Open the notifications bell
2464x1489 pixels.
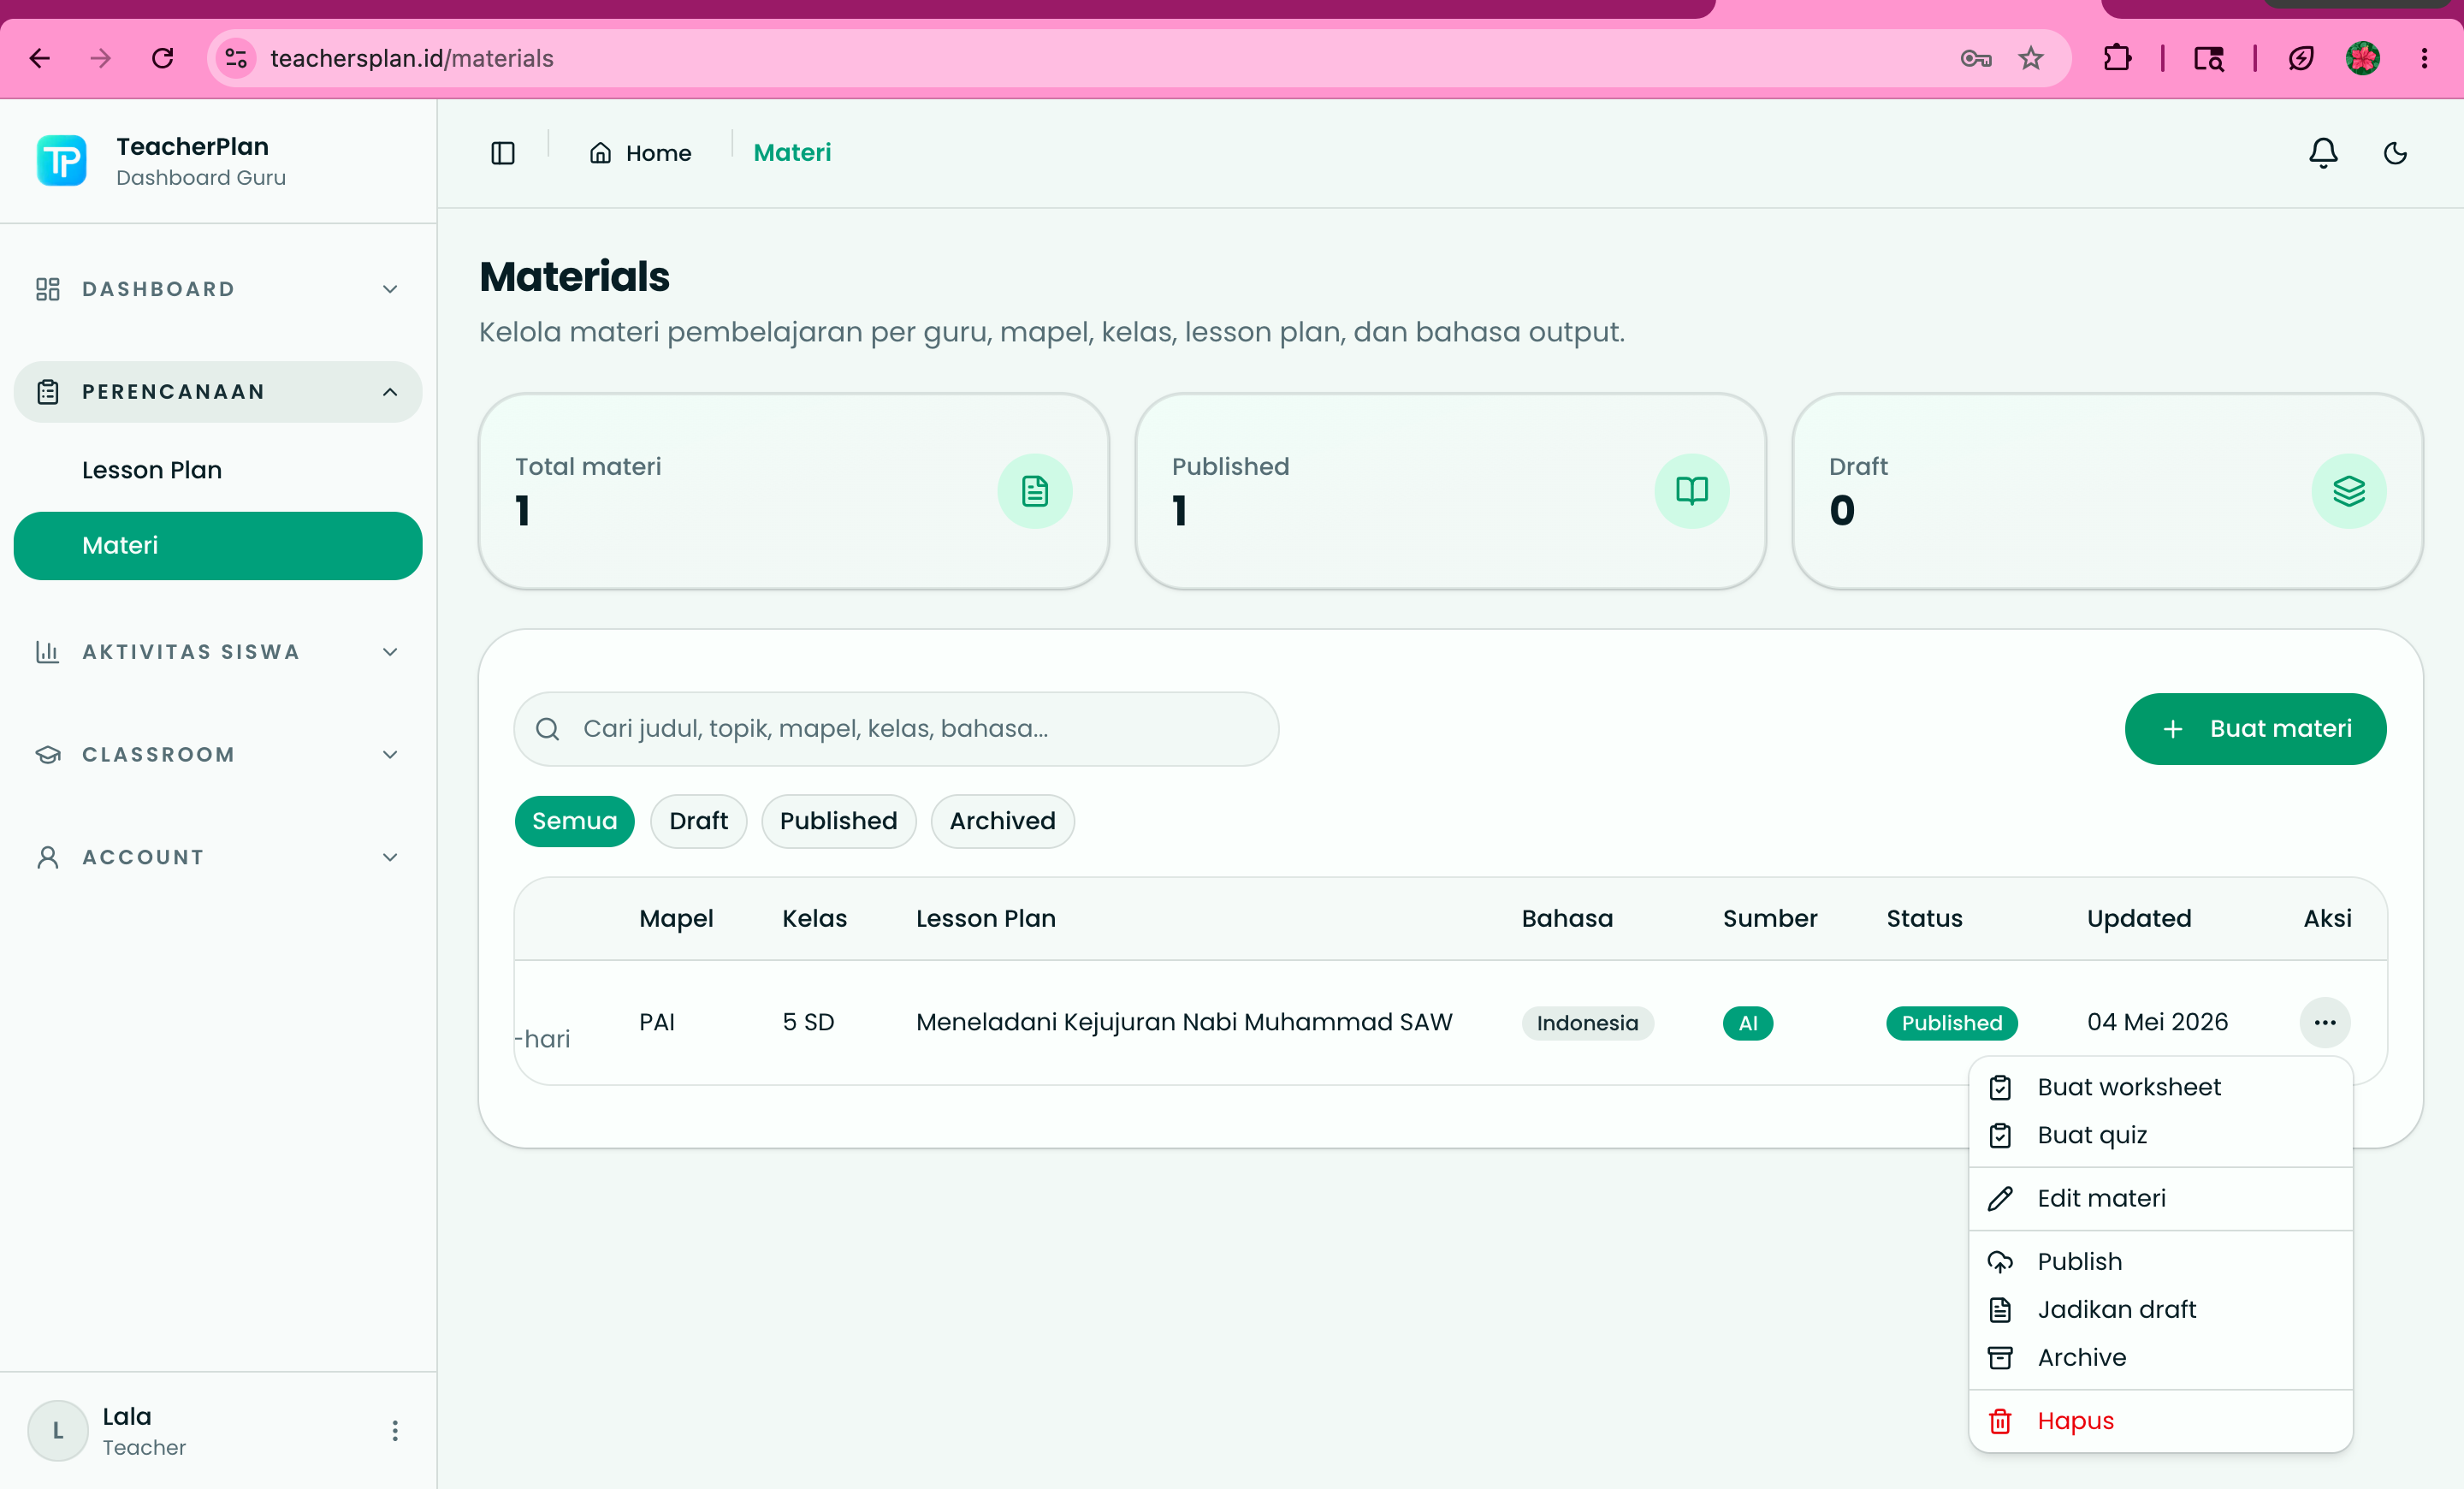2322,153
